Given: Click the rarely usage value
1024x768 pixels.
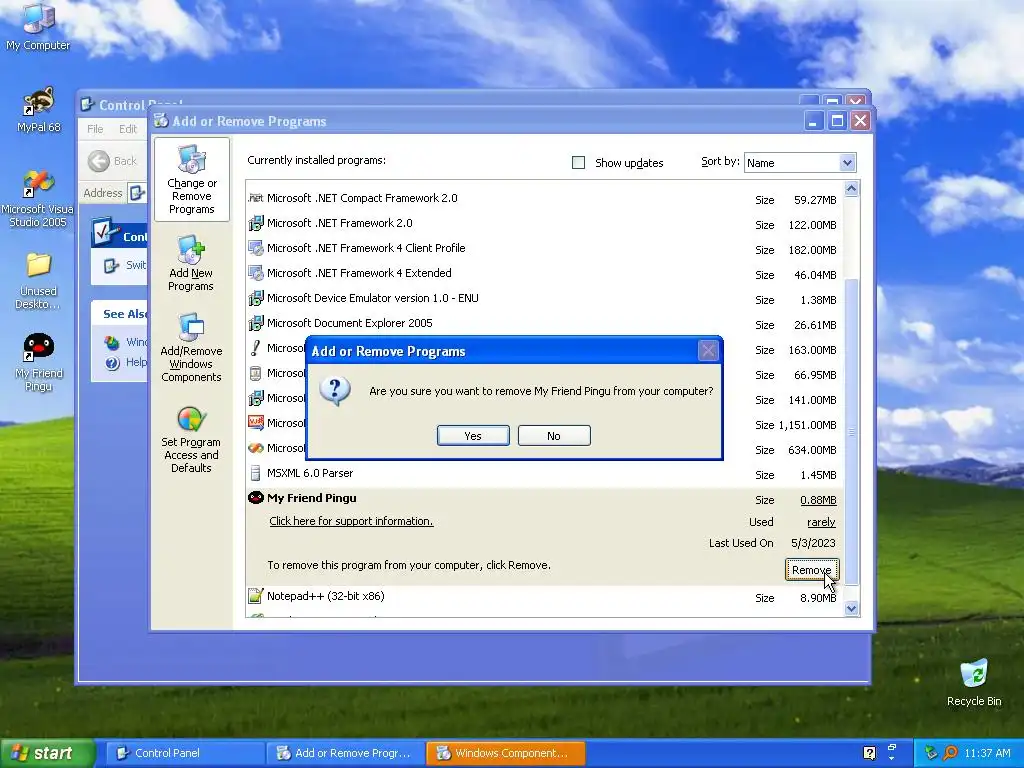Looking at the screenshot, I should pos(821,522).
